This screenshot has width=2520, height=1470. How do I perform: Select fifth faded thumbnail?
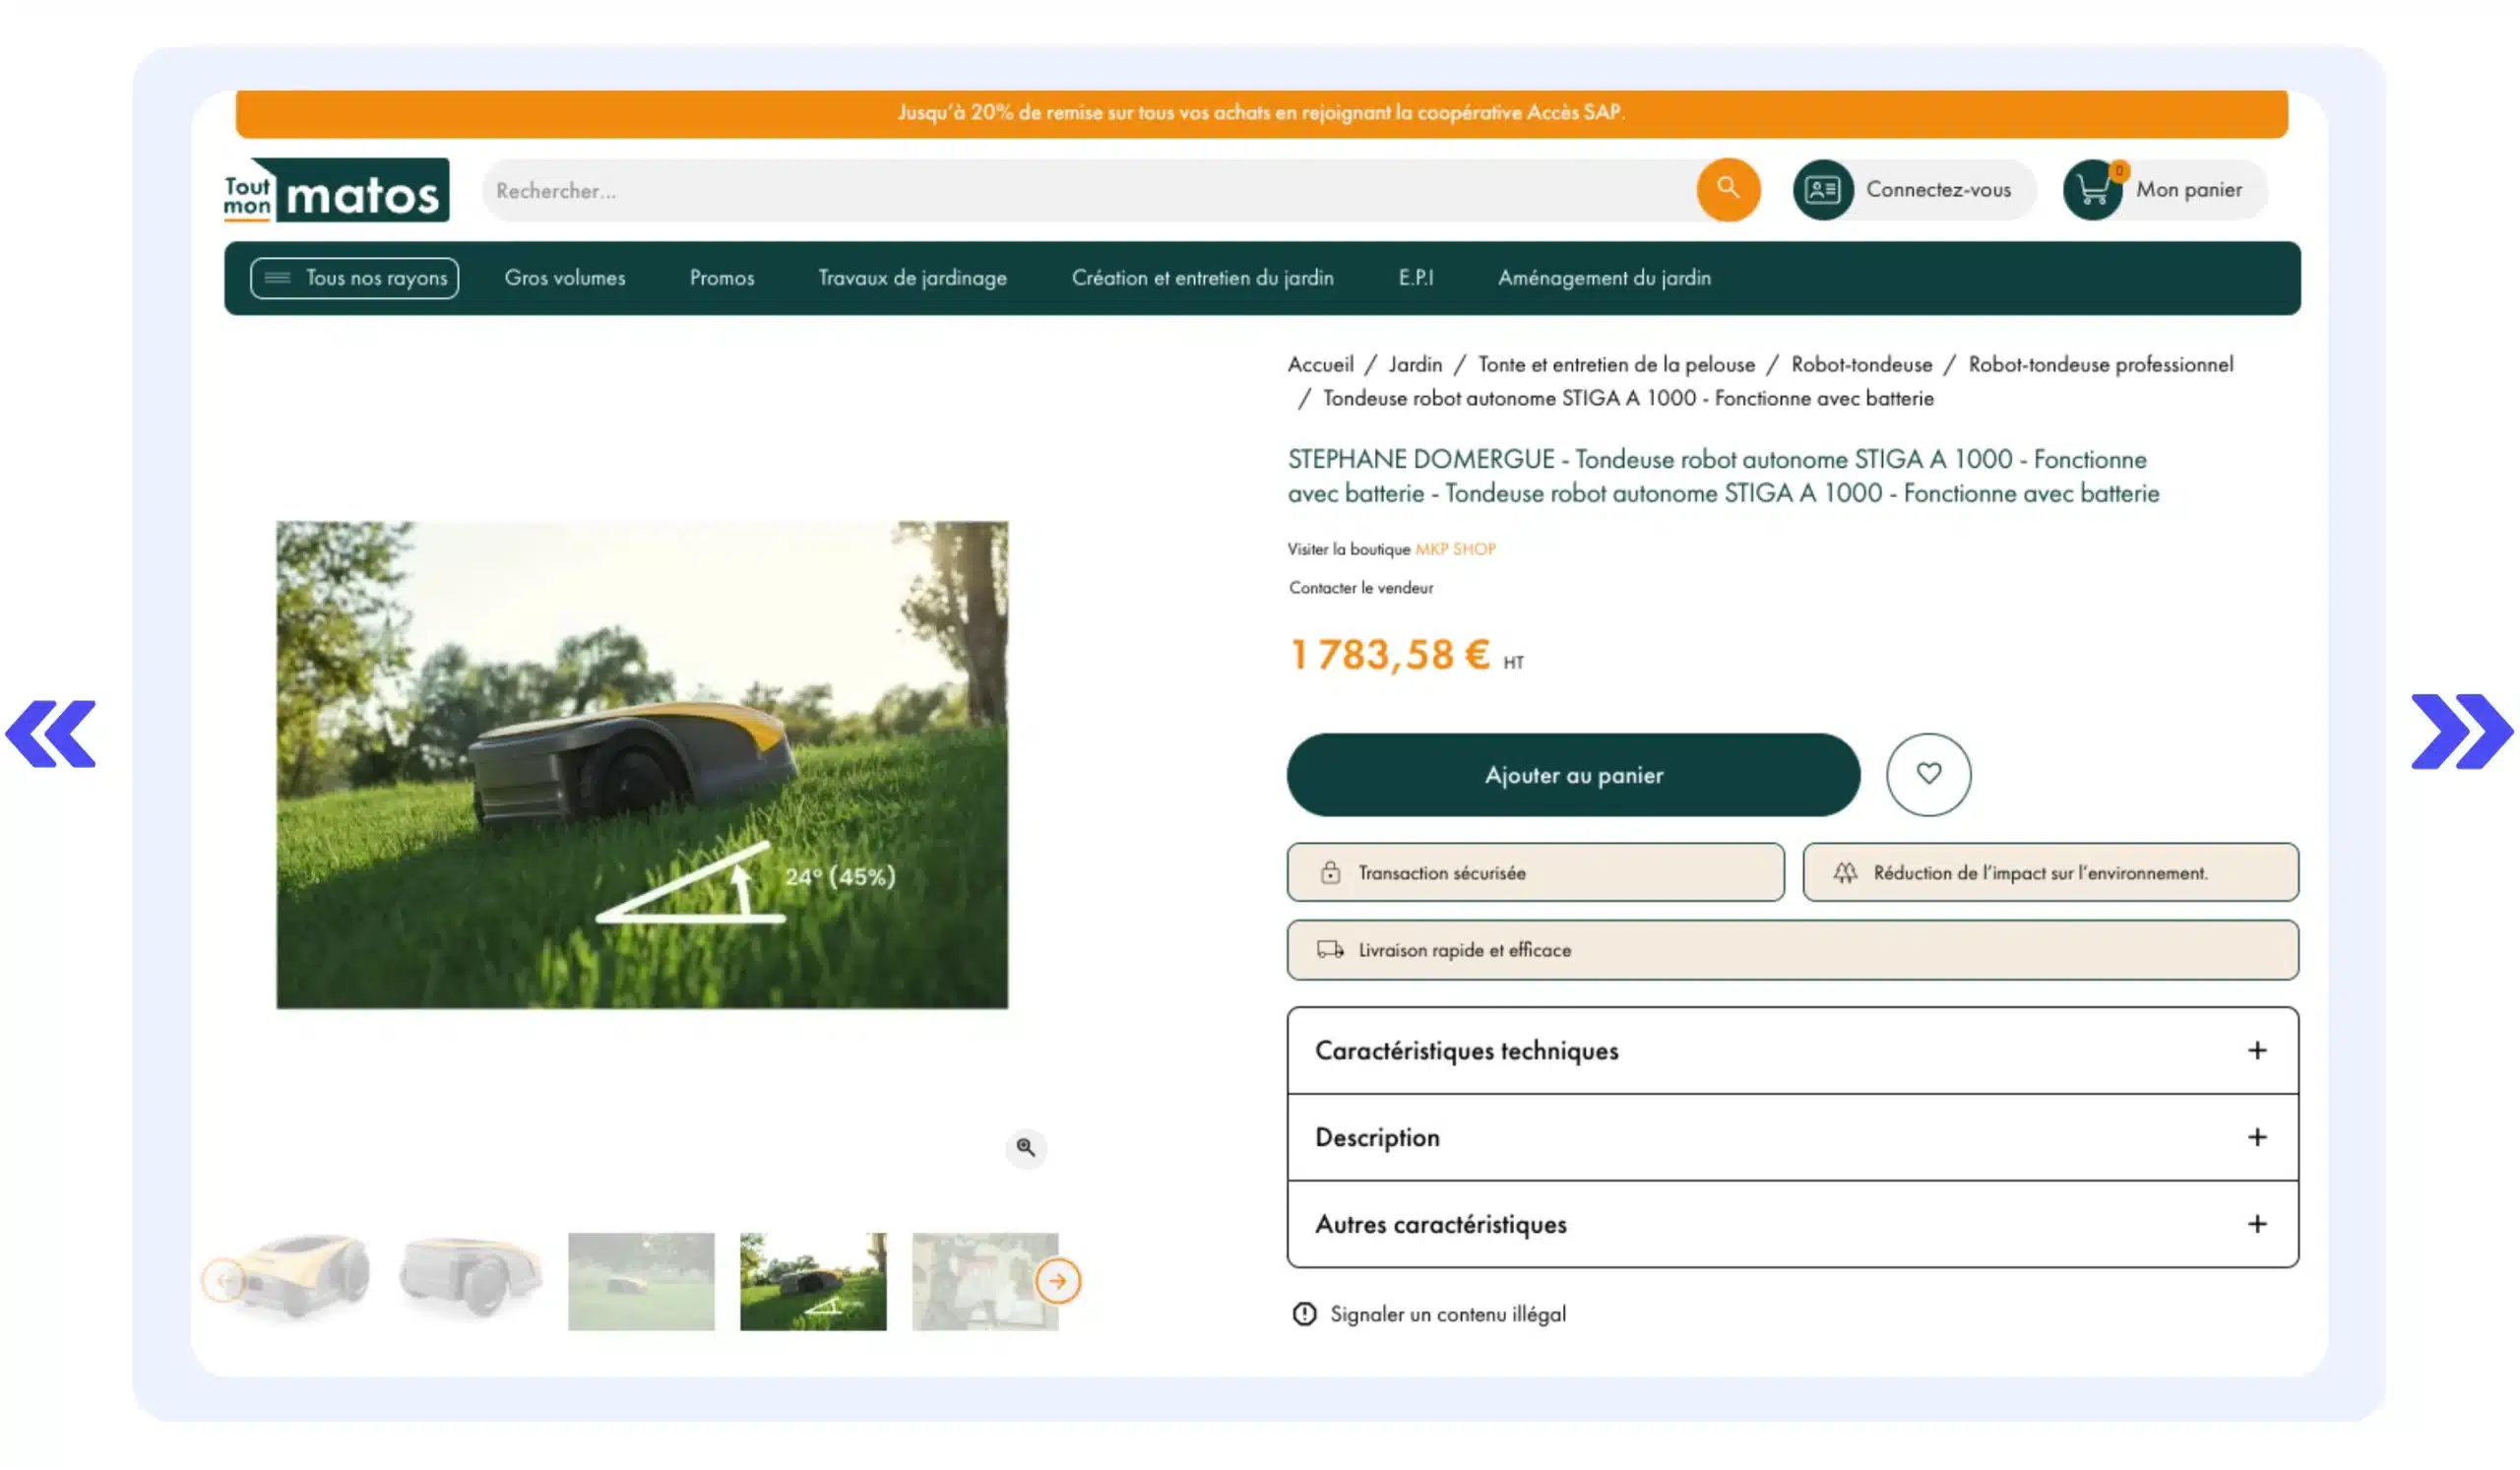(x=984, y=1280)
